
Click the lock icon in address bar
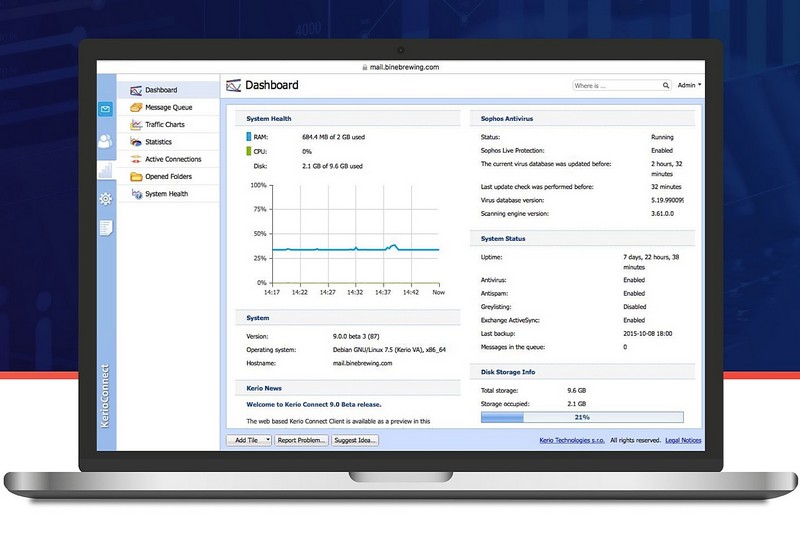coord(365,67)
